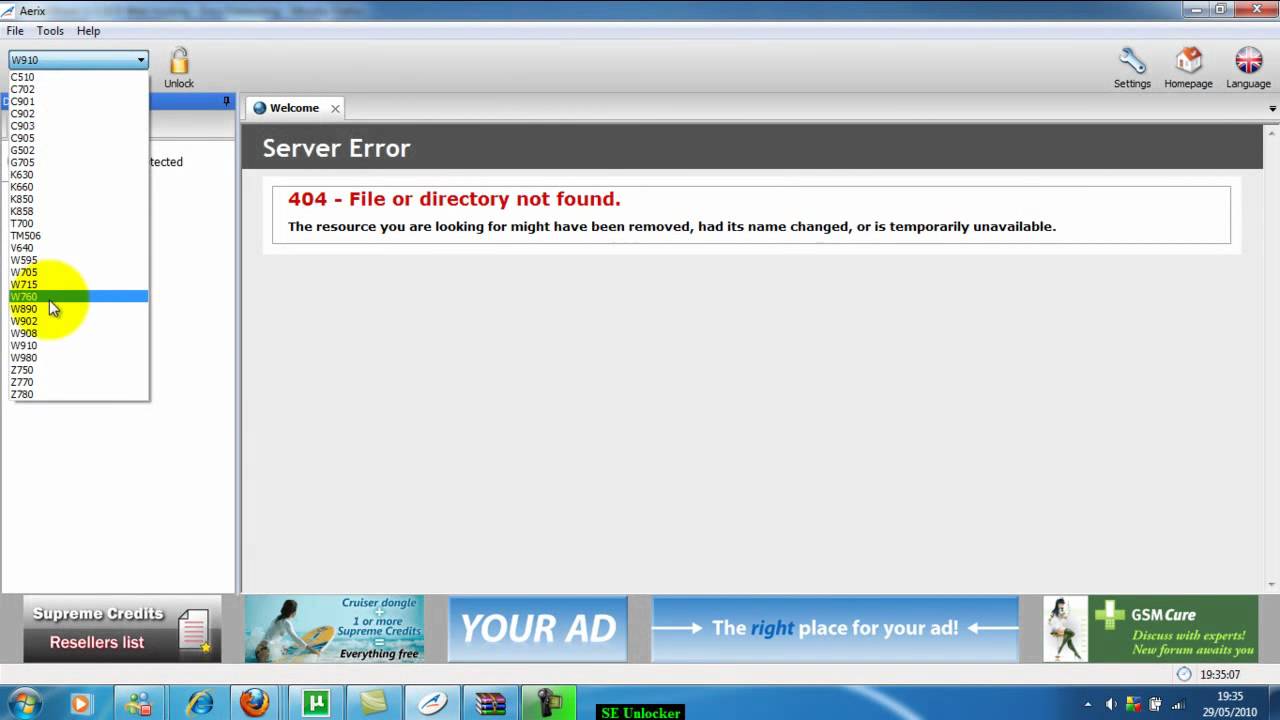Open WinRAR from the taskbar
1280x720 pixels.
[x=490, y=703]
